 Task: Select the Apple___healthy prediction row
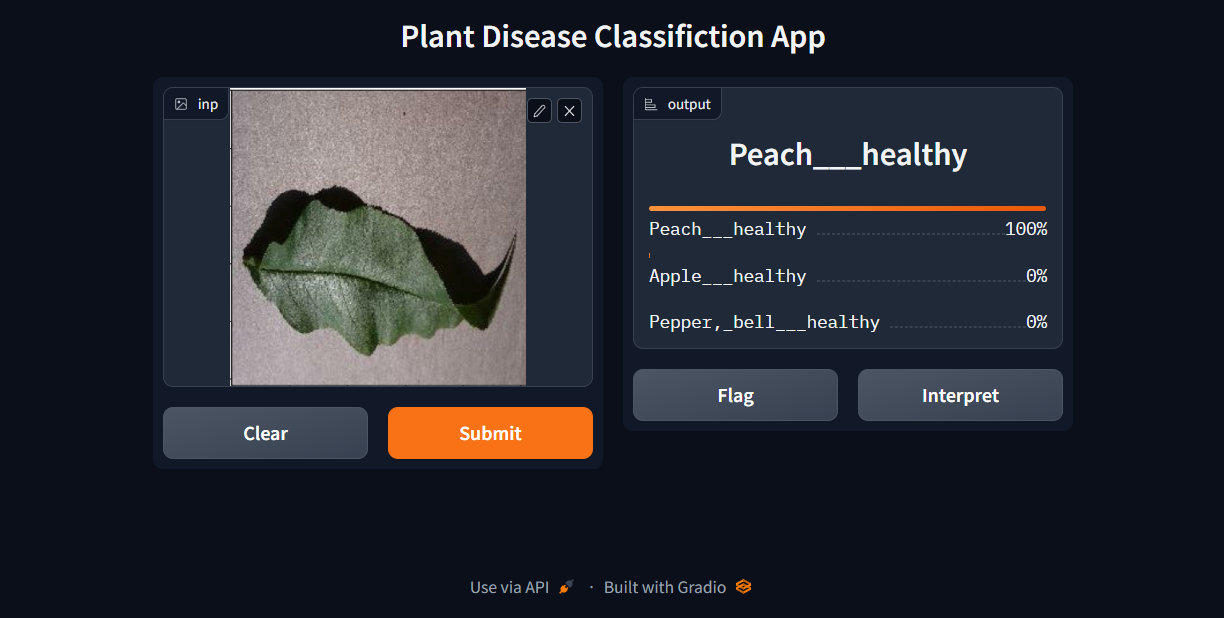coord(847,276)
